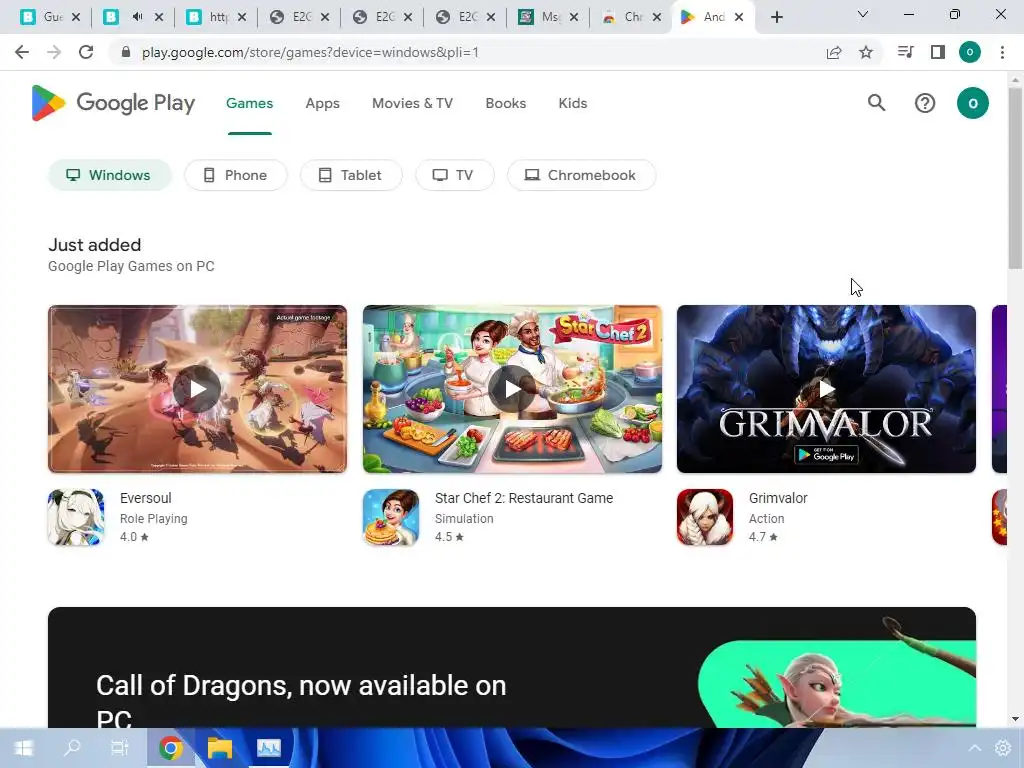1024x768 pixels.
Task: Open Windows Start menu
Action: [x=24, y=748]
